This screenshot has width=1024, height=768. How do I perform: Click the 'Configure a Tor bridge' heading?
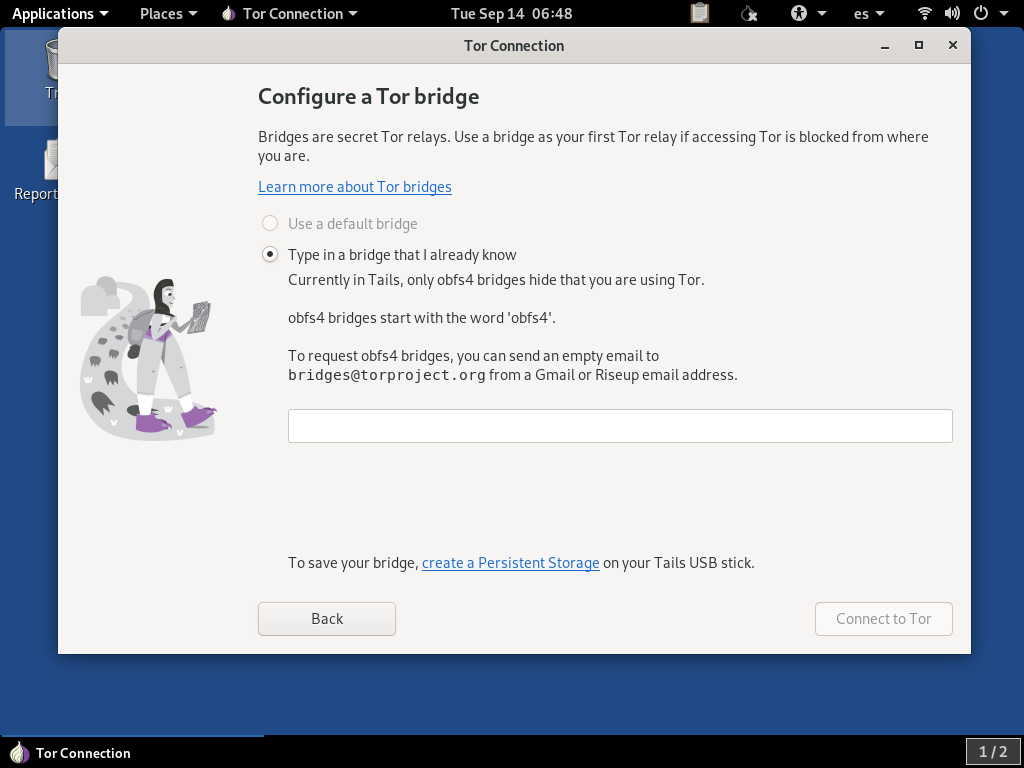pyautogui.click(x=368, y=97)
